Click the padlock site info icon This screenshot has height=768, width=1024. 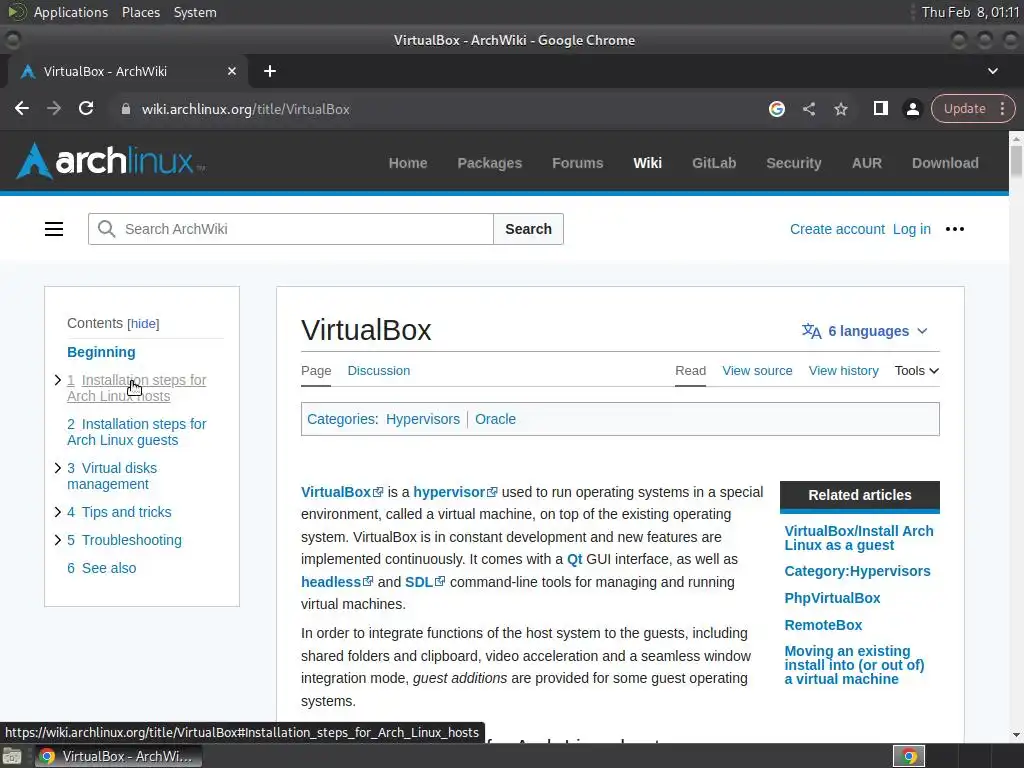[x=126, y=109]
